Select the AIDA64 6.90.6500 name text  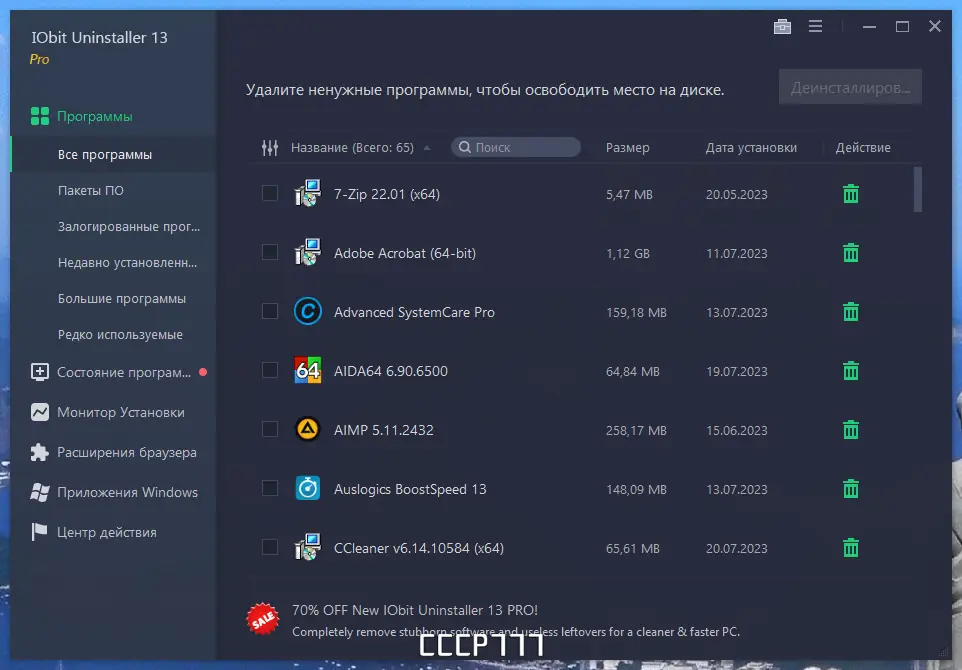(390, 371)
